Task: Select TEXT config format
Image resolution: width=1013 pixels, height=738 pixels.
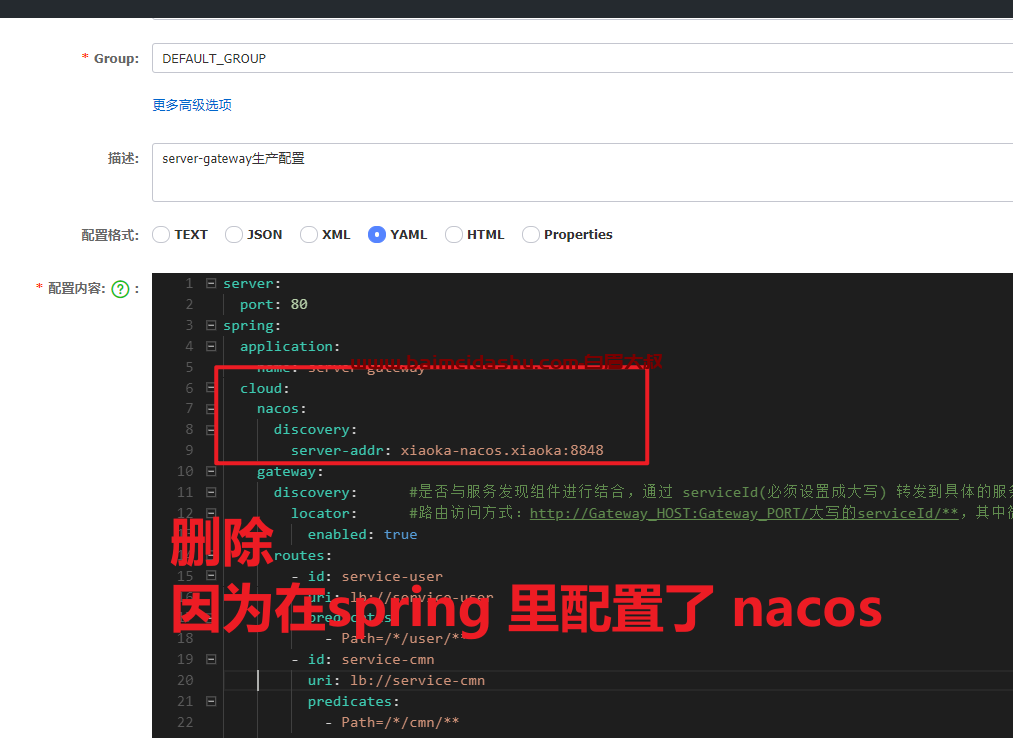Action: tap(161, 235)
